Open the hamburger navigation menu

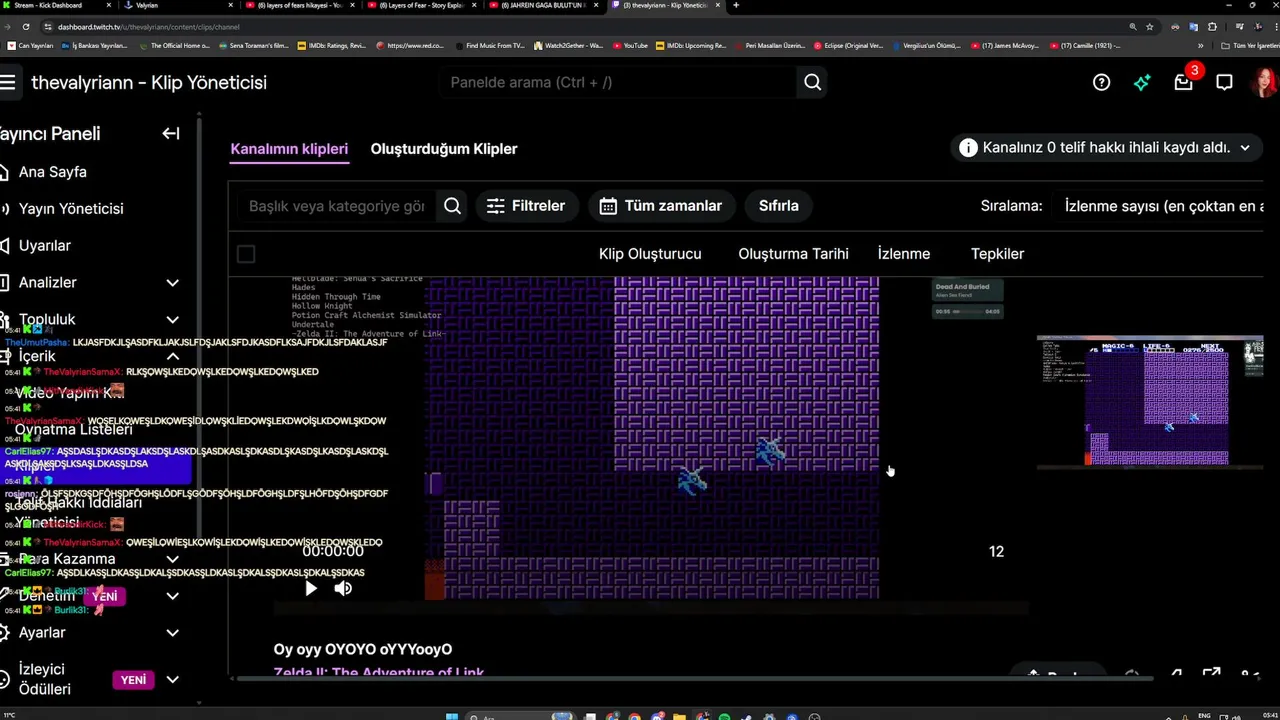click(8, 83)
